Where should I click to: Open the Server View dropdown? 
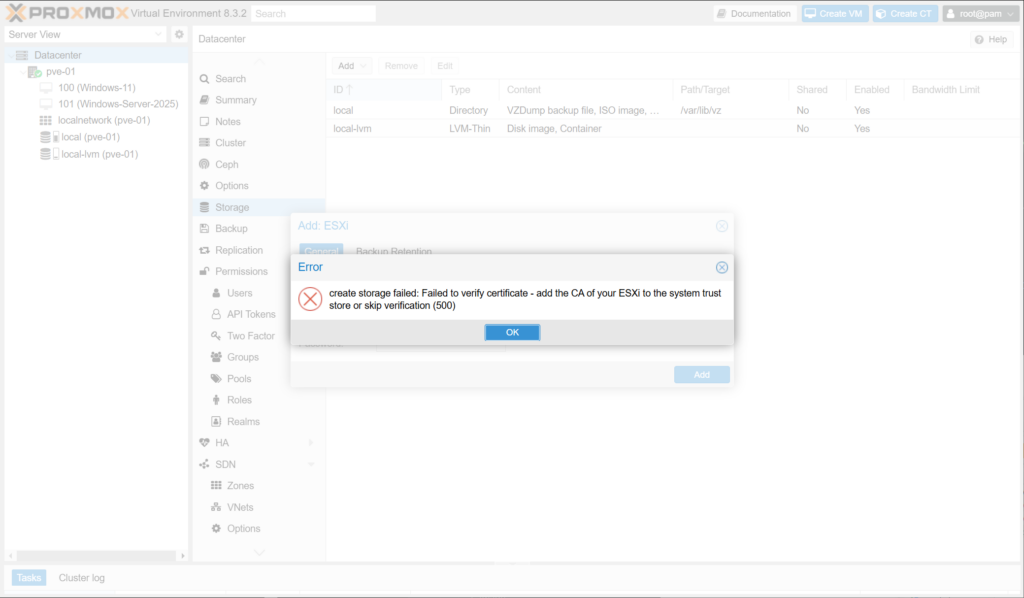pos(84,34)
